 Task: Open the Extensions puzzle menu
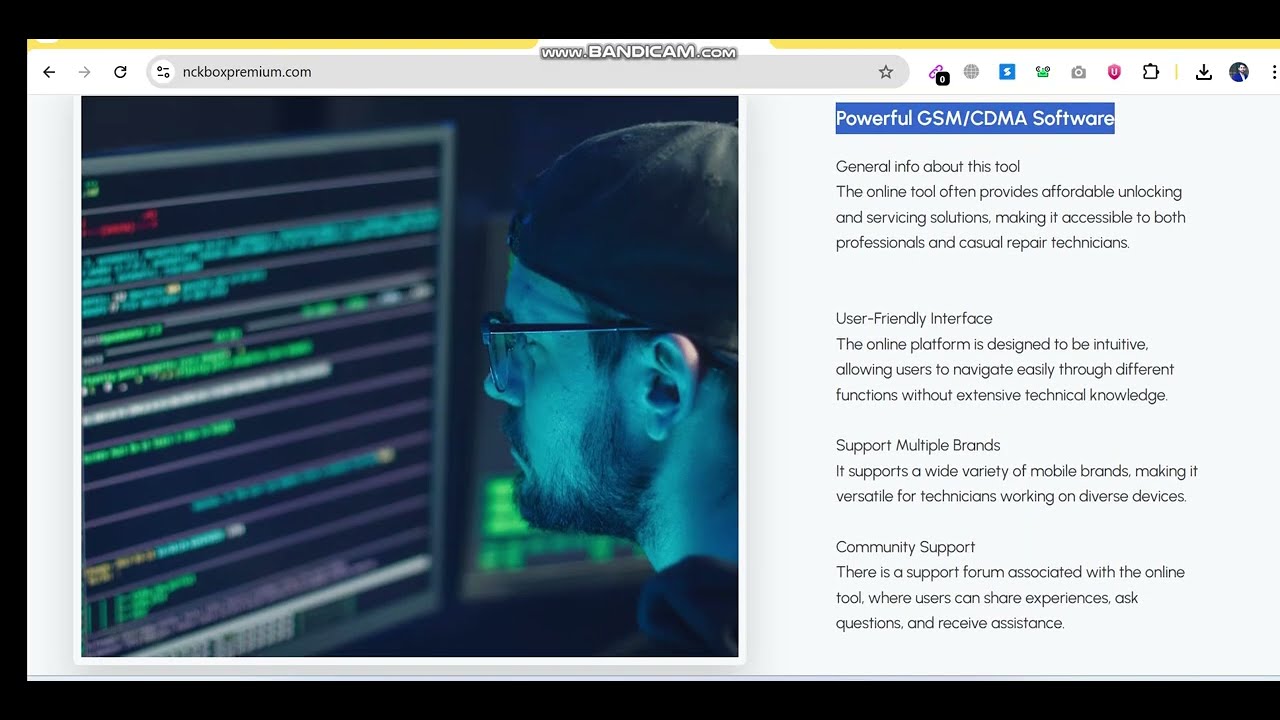click(x=1150, y=72)
